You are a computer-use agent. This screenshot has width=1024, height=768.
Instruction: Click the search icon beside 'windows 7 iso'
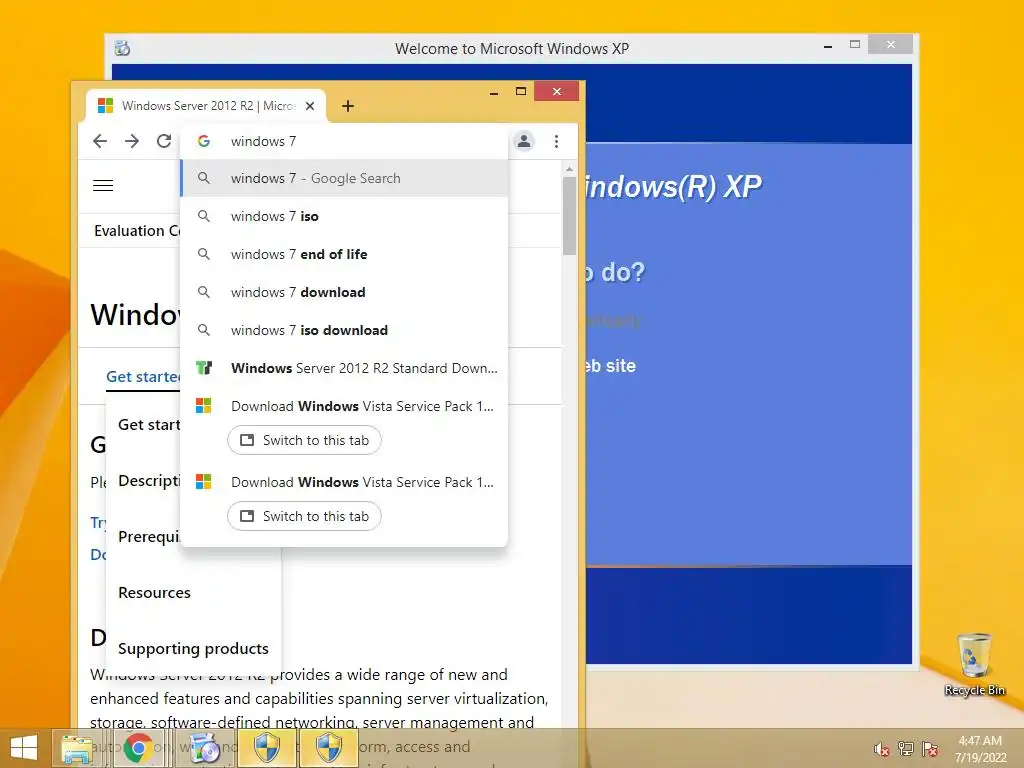coord(204,216)
